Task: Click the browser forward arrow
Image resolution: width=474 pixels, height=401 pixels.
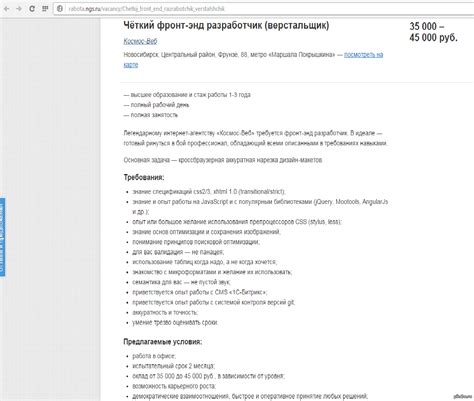Action: (19, 9)
